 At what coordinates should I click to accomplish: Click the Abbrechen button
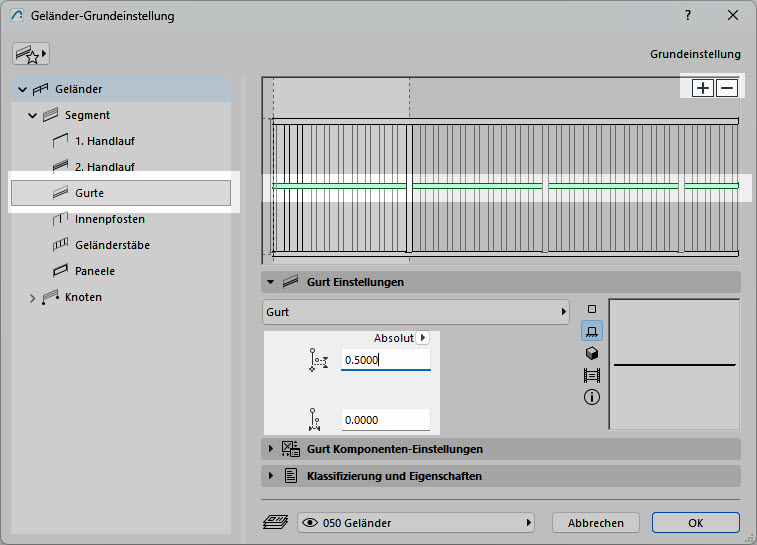(x=596, y=523)
